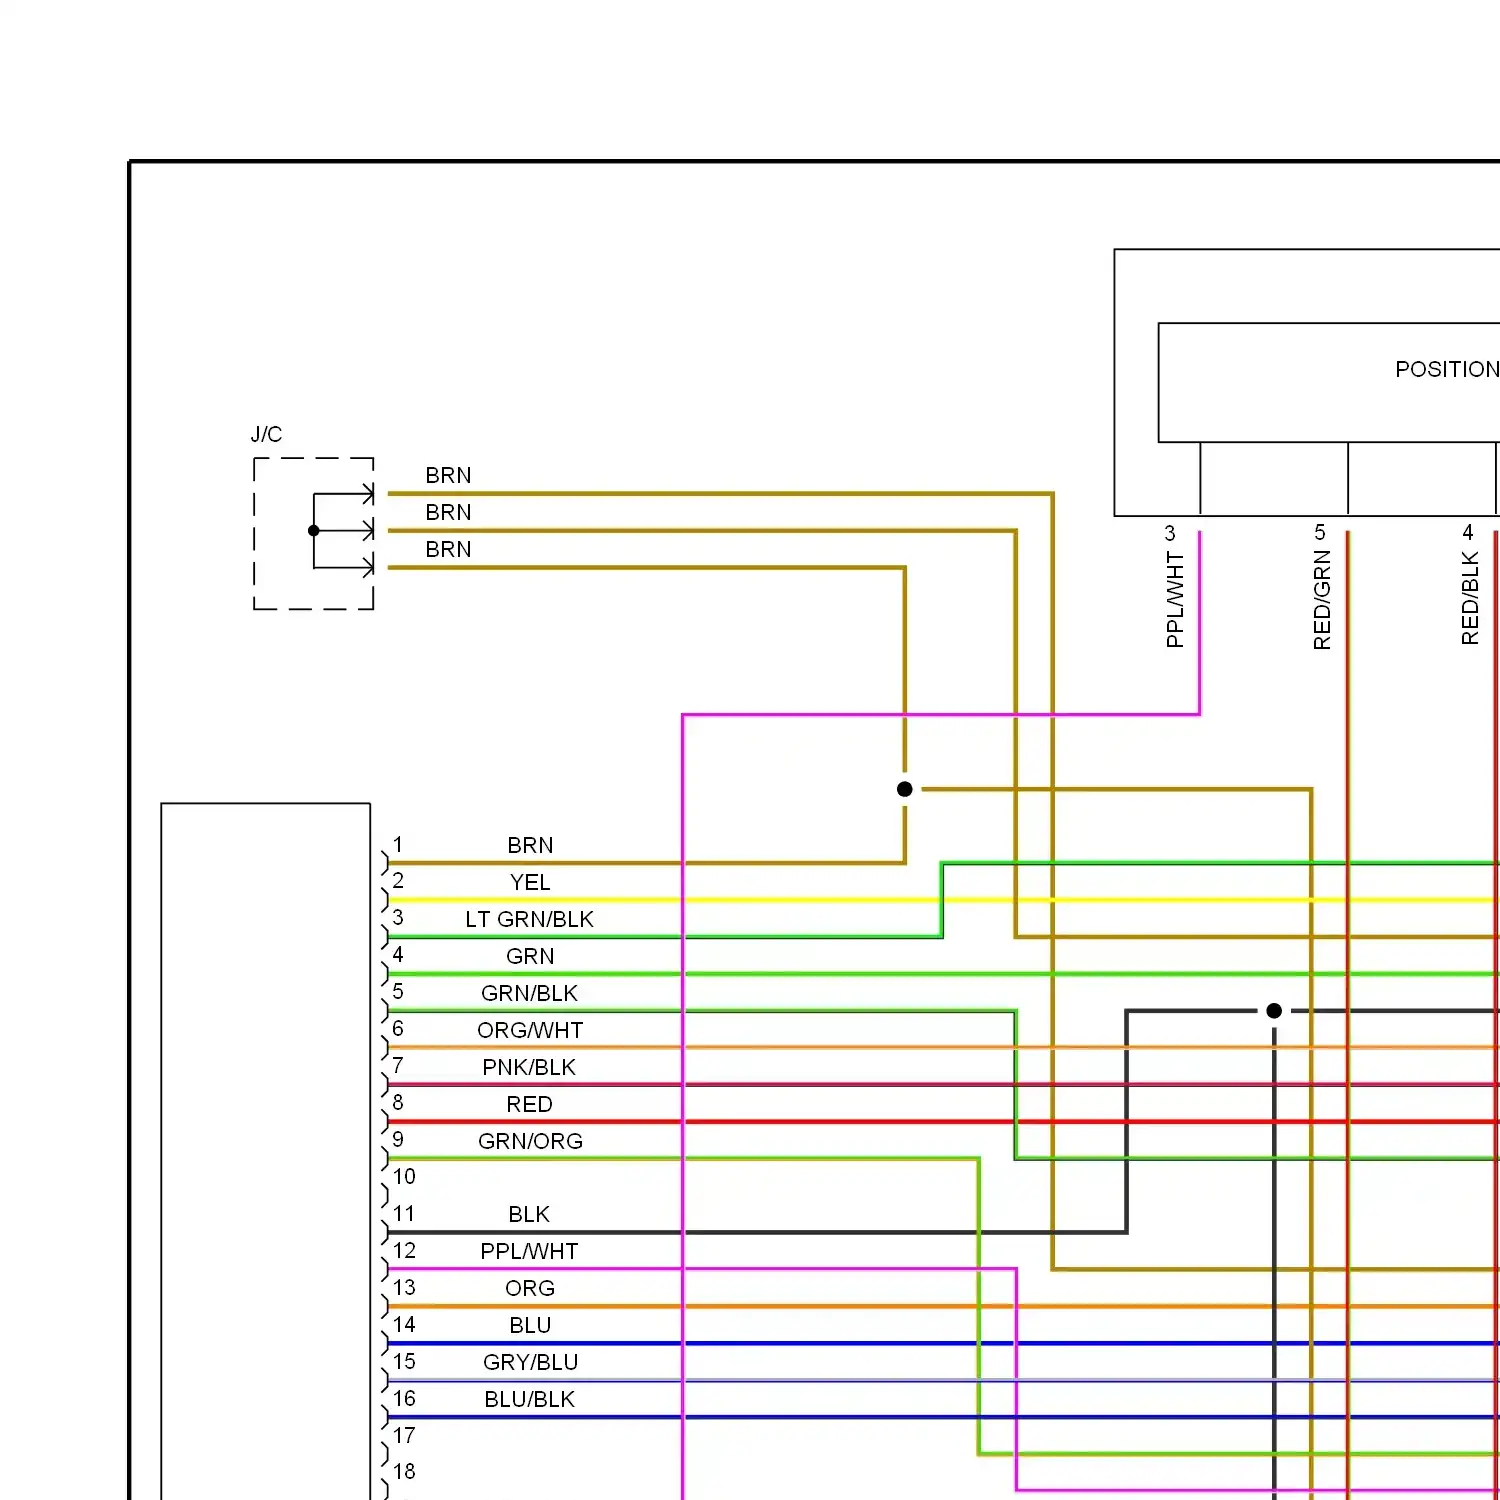Click the J/C junction connector label
The height and width of the screenshot is (1500, 1500).
[266, 434]
